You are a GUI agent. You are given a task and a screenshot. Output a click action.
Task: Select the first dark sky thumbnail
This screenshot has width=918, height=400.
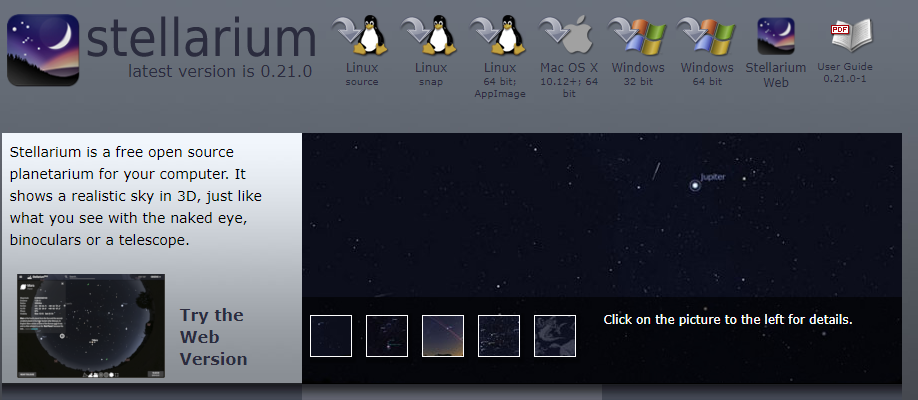[x=331, y=336]
